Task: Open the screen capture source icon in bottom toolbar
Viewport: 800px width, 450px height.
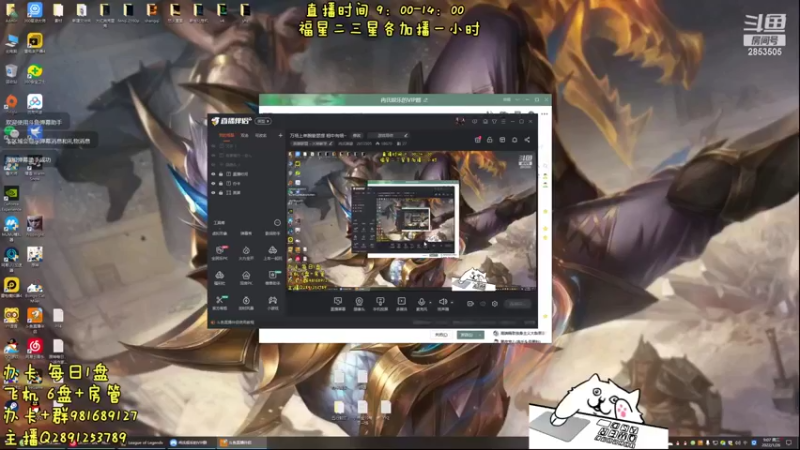Action: point(338,302)
